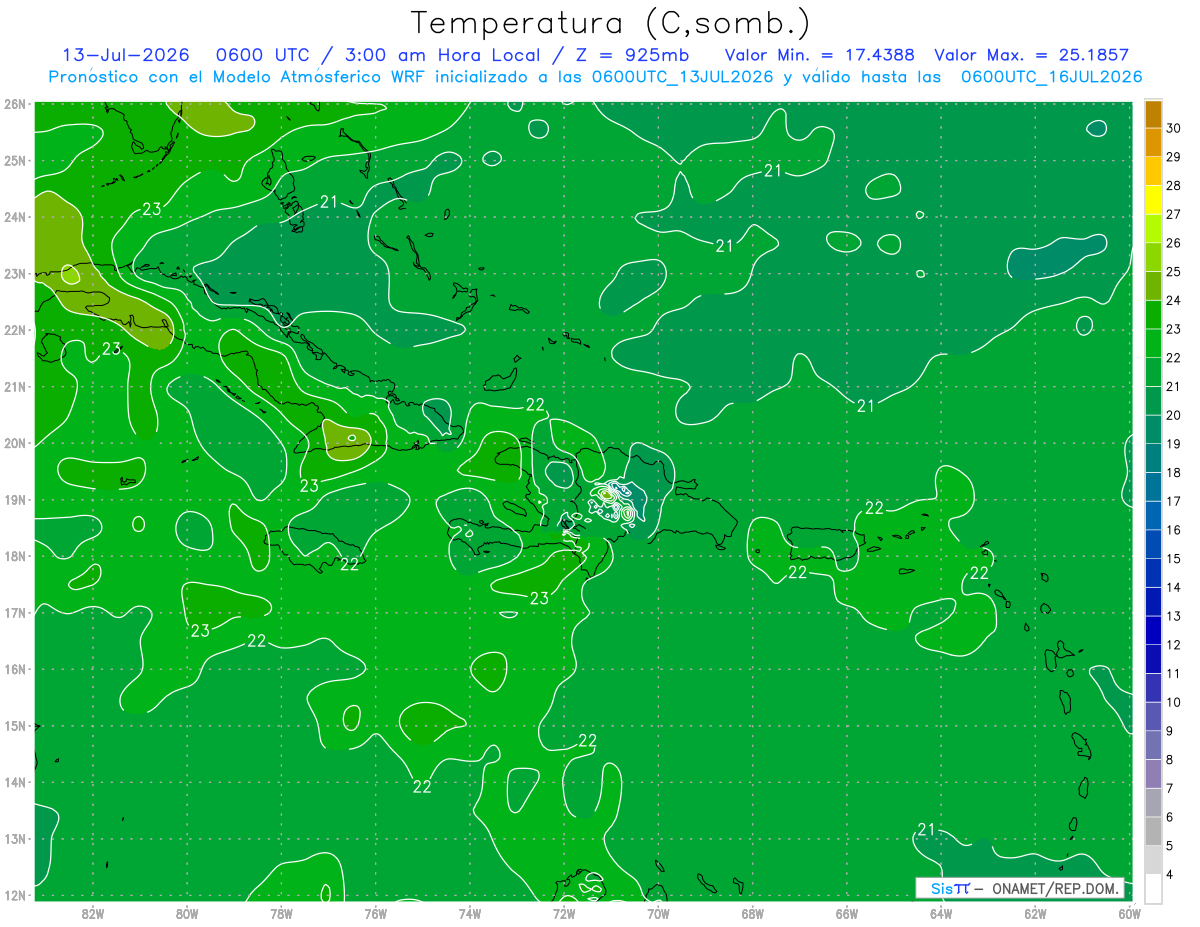Viewport: 1200px width, 927px height.
Task: Click the '66W' longitude axis label
Action: pyautogui.click(x=847, y=912)
